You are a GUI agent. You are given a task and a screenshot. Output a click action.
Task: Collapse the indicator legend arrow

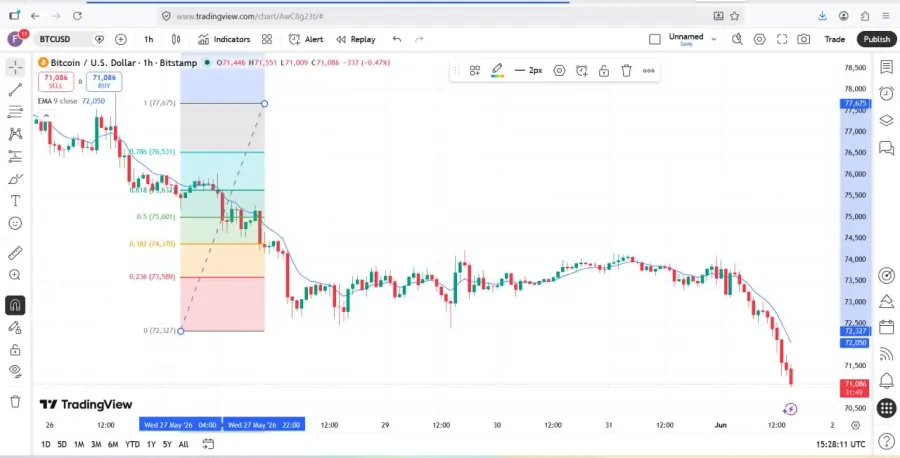coord(46,116)
